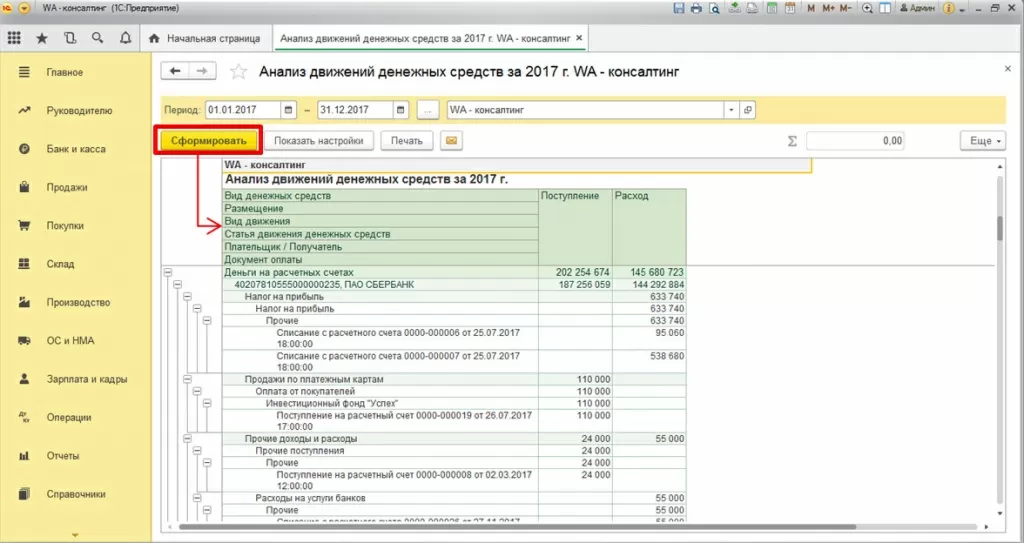Open the history icon in top panel
This screenshot has height=543, width=1024.
tap(70, 38)
